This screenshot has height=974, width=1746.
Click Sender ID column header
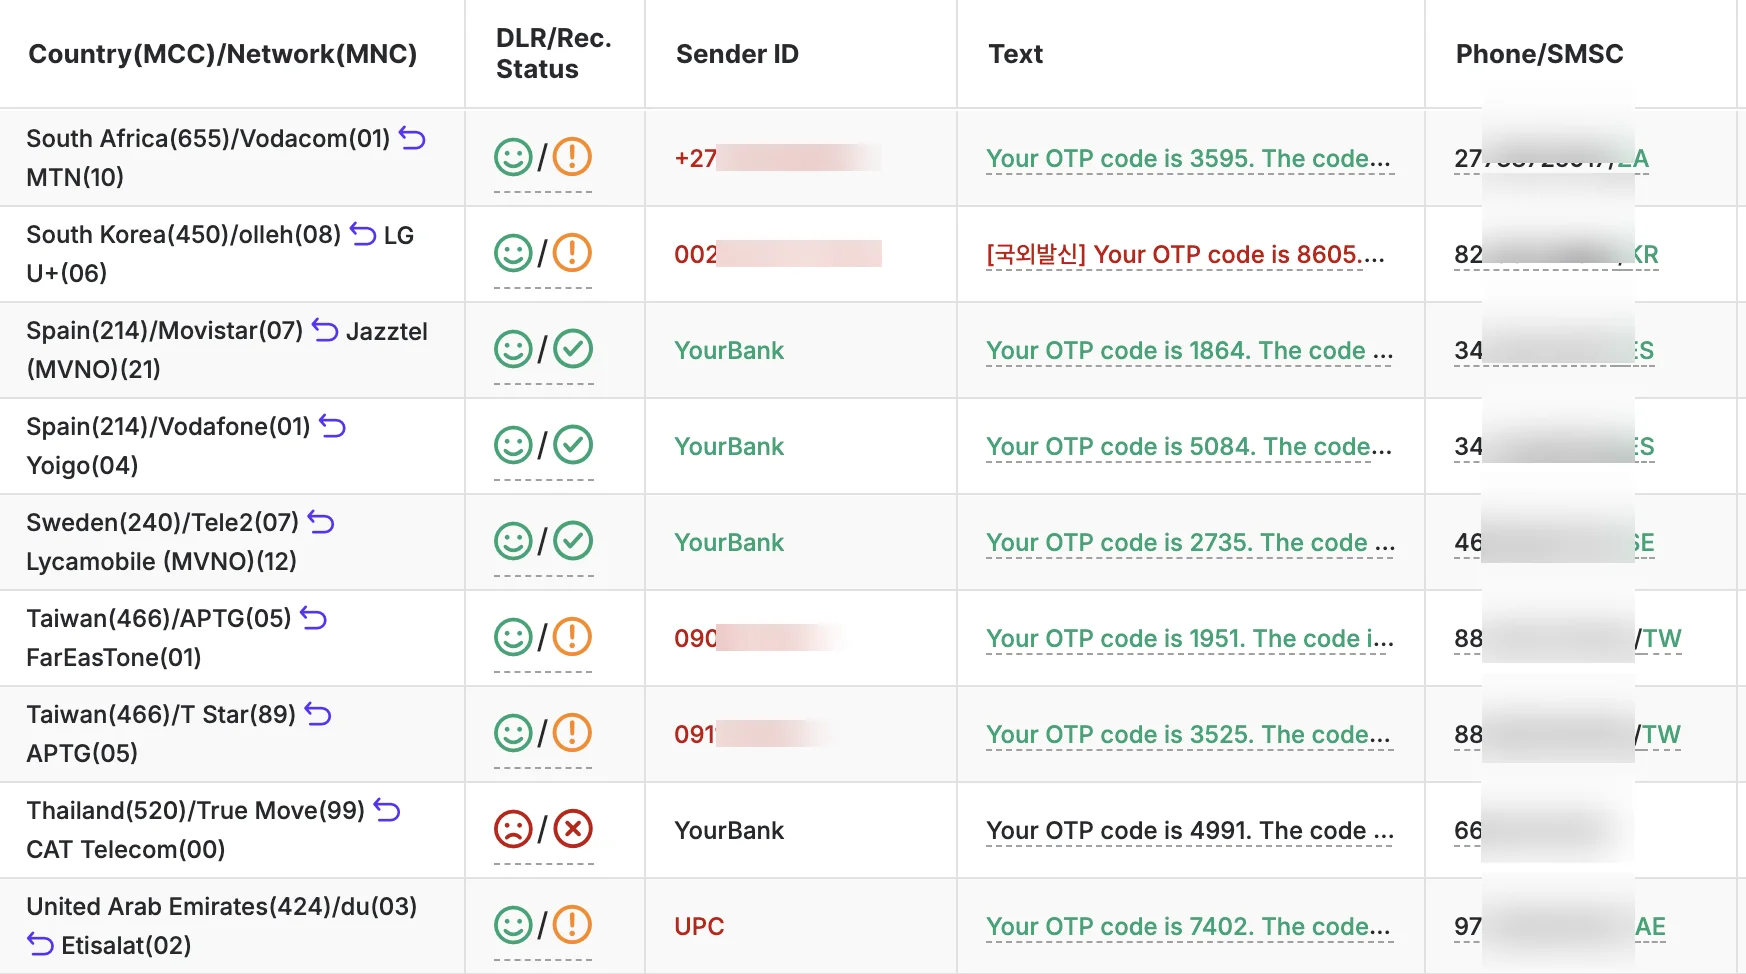point(737,54)
